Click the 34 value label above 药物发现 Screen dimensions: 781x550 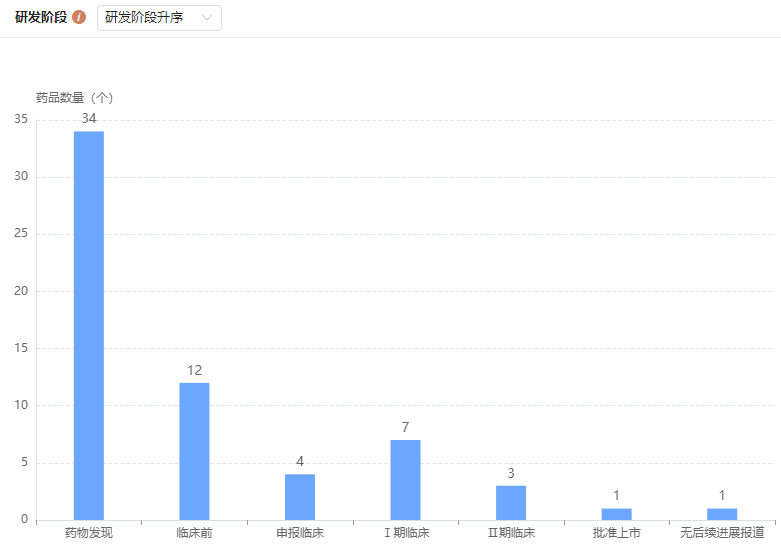[x=89, y=119]
